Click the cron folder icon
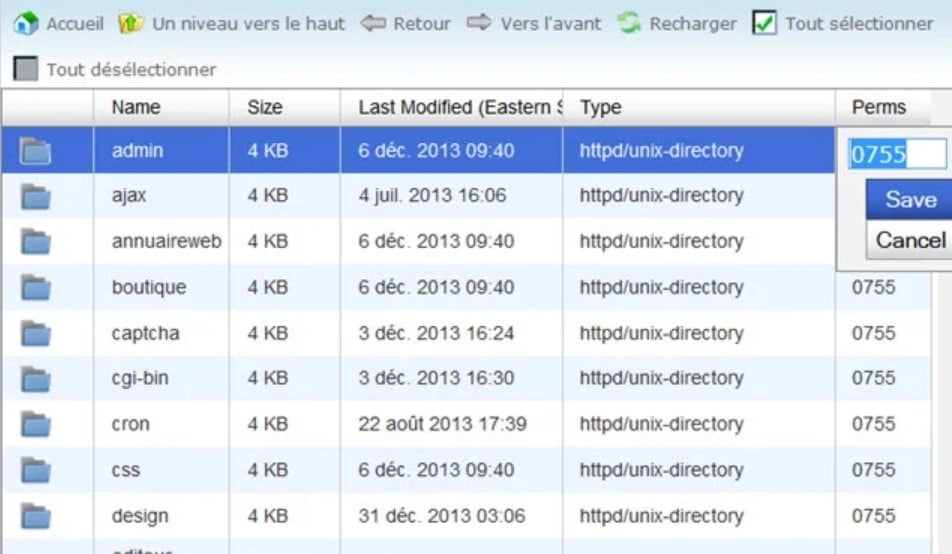The width and height of the screenshot is (952, 554). click(35, 424)
